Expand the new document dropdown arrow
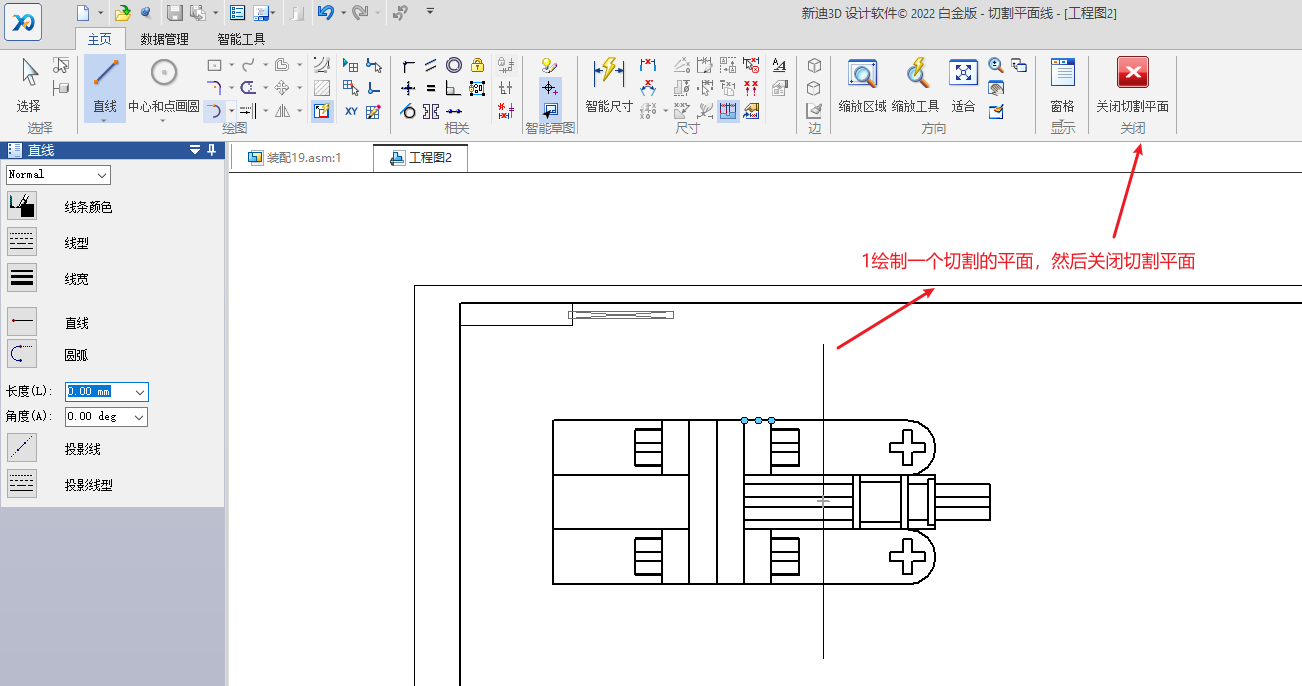The image size is (1302, 686). coord(100,13)
